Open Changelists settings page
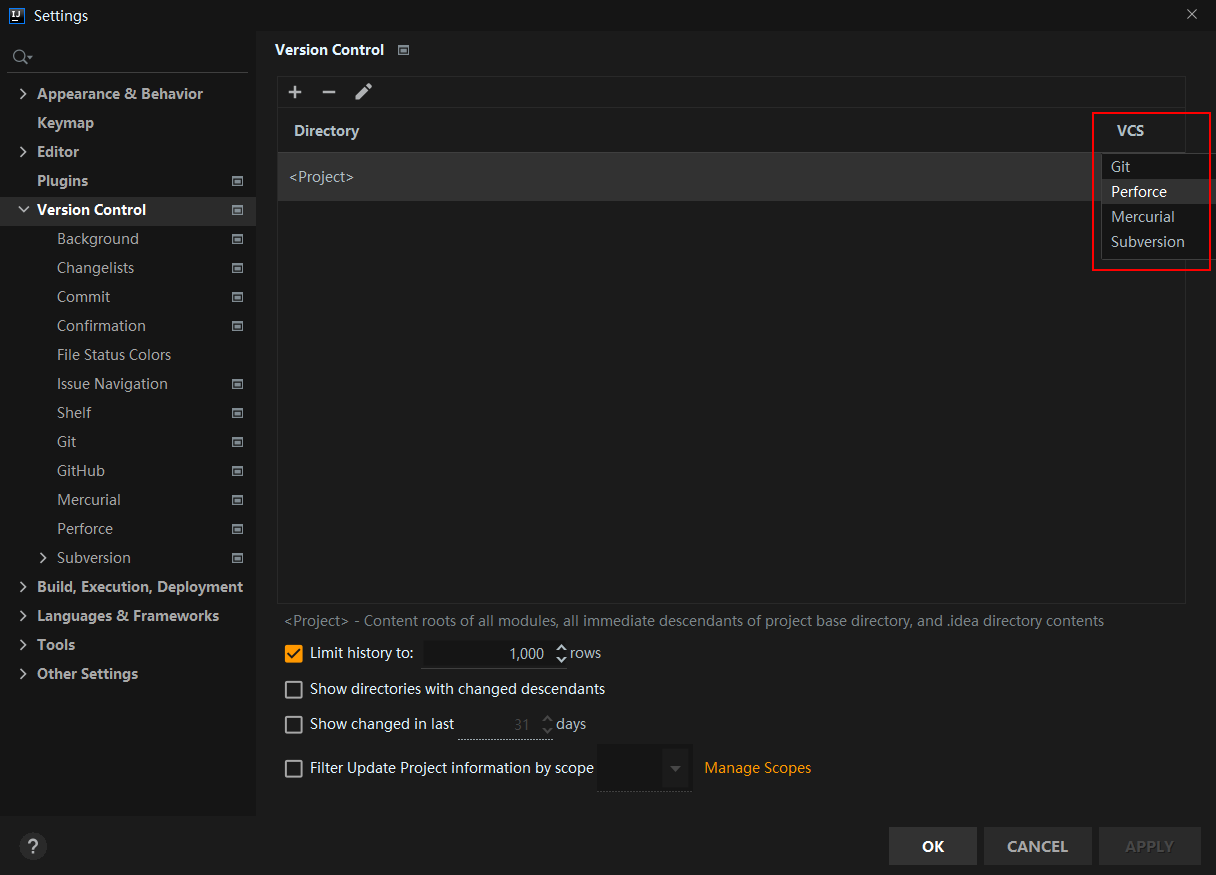Image resolution: width=1216 pixels, height=875 pixels. tap(95, 268)
